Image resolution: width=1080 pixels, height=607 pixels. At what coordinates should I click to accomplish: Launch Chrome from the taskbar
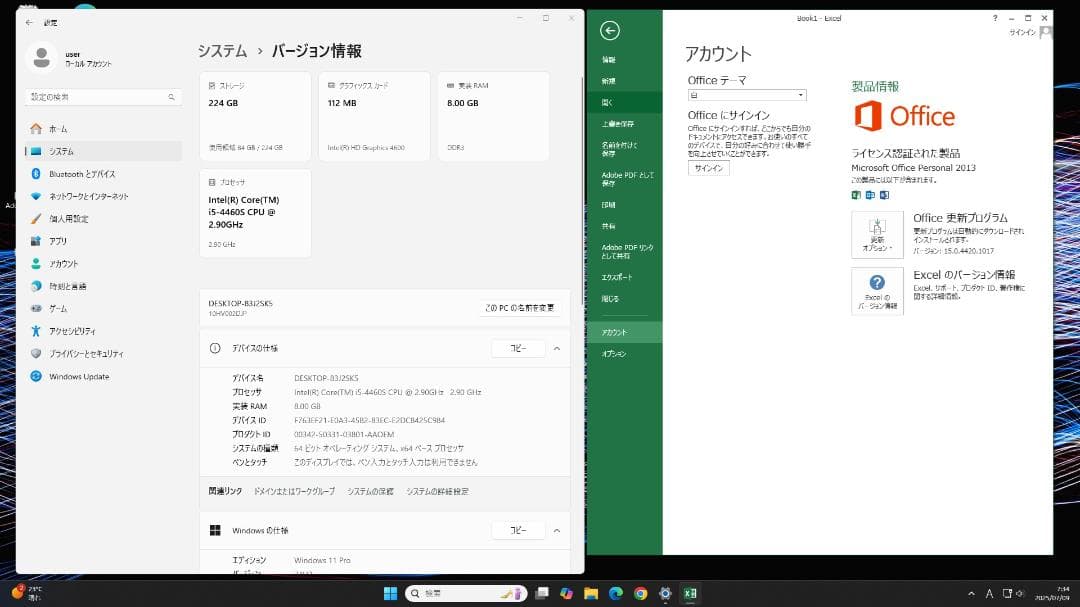coord(639,592)
